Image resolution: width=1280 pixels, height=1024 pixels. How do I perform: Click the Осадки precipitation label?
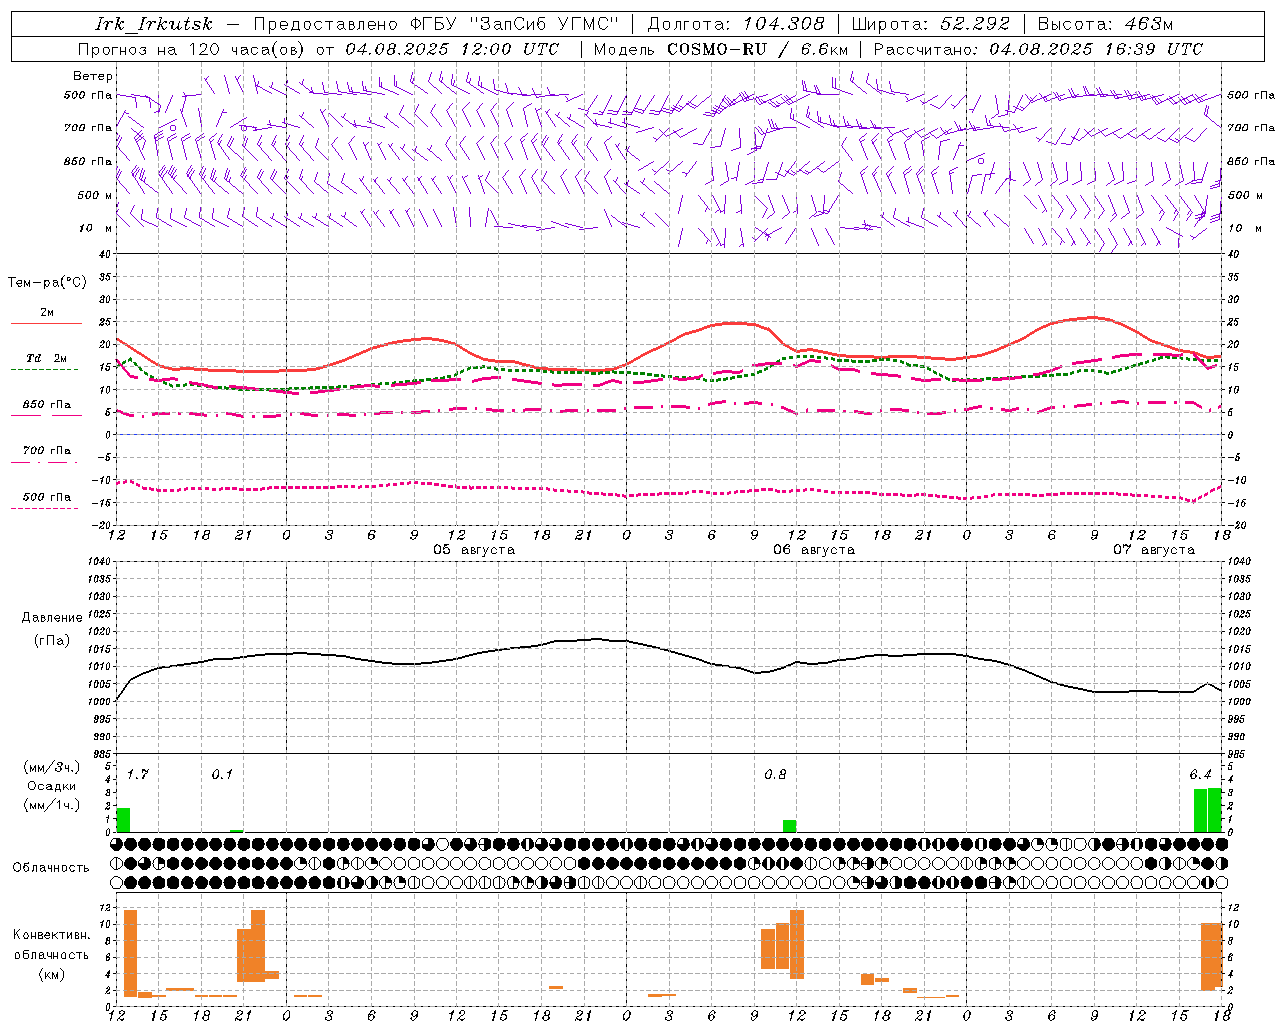point(52,786)
